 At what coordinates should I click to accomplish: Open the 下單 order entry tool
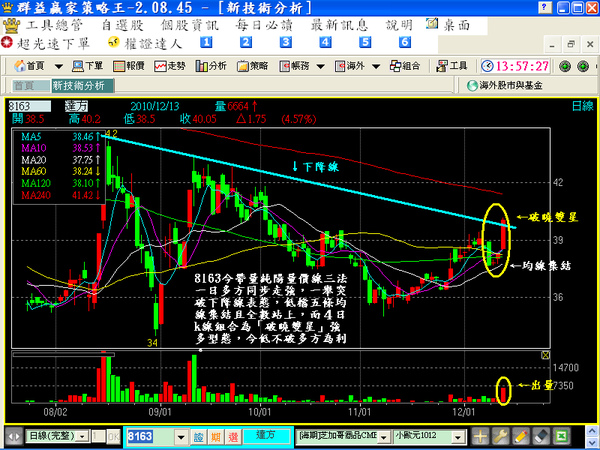88,66
